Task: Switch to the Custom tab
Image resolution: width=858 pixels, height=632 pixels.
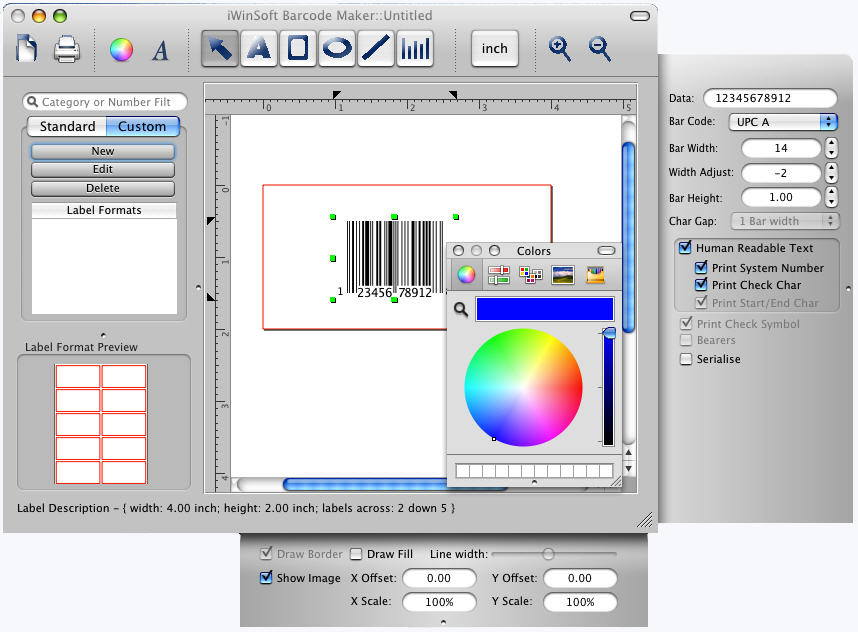Action: coord(142,126)
